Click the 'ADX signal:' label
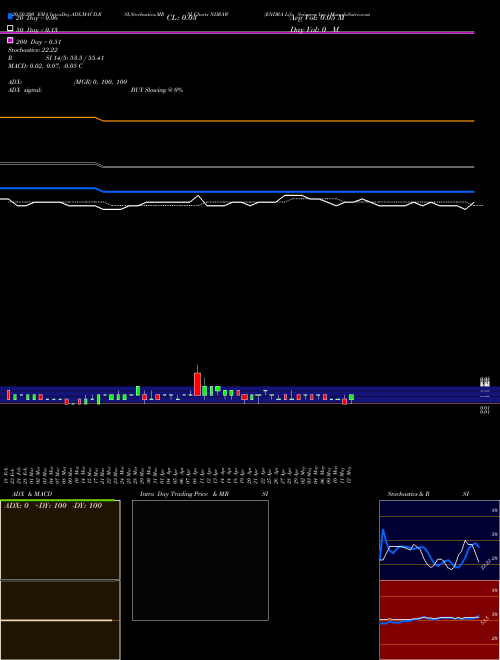The image size is (500, 660). [x=25, y=90]
